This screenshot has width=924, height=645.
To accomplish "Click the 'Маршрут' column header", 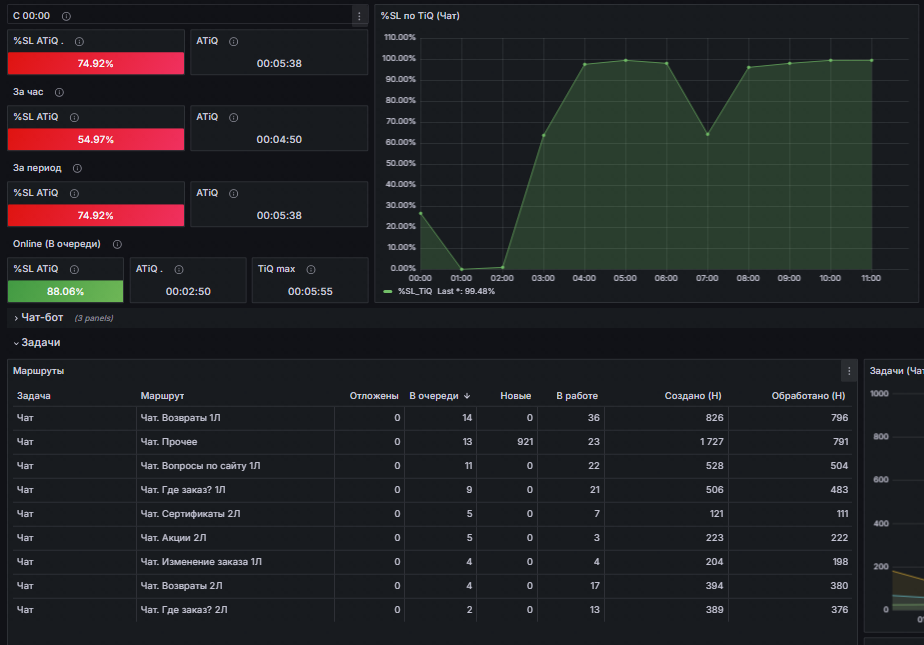I will (x=162, y=396).
